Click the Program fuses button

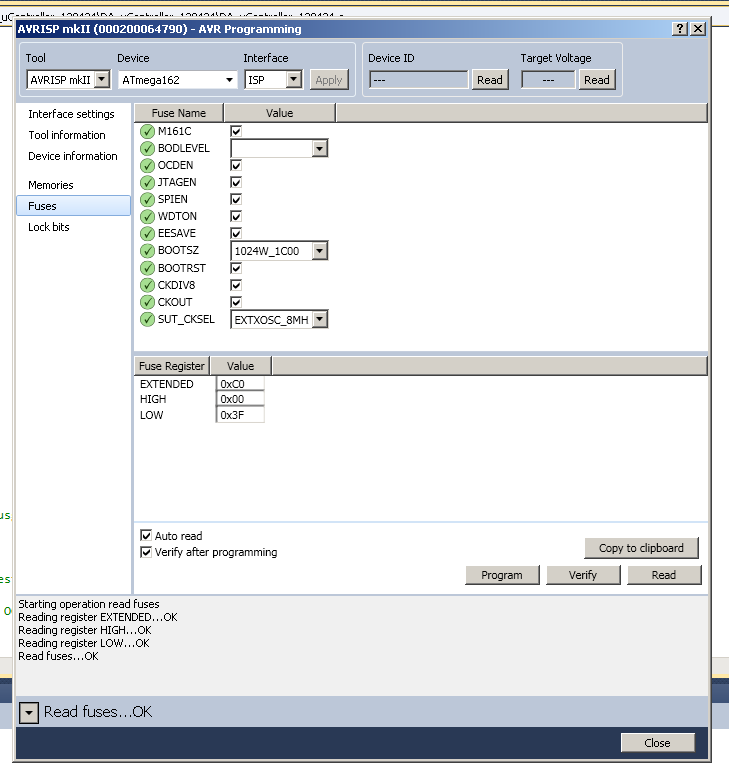[502, 575]
